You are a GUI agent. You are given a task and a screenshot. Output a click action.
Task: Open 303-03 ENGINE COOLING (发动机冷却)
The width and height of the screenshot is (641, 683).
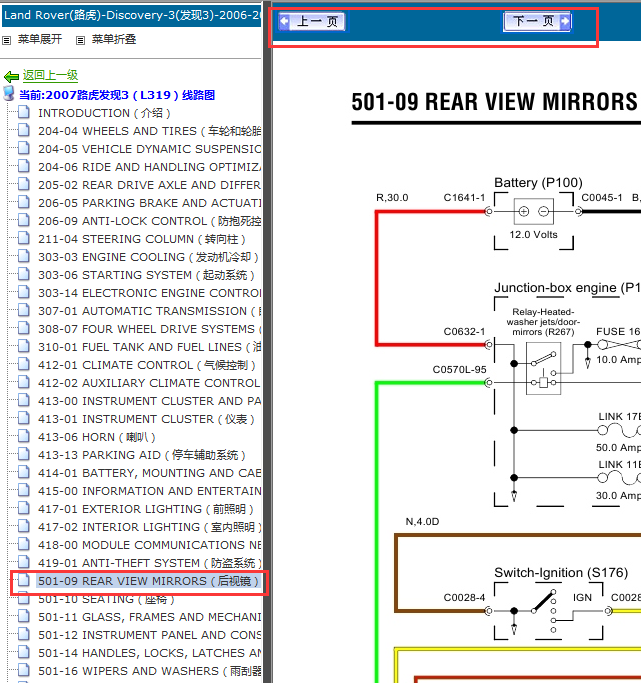(148, 257)
